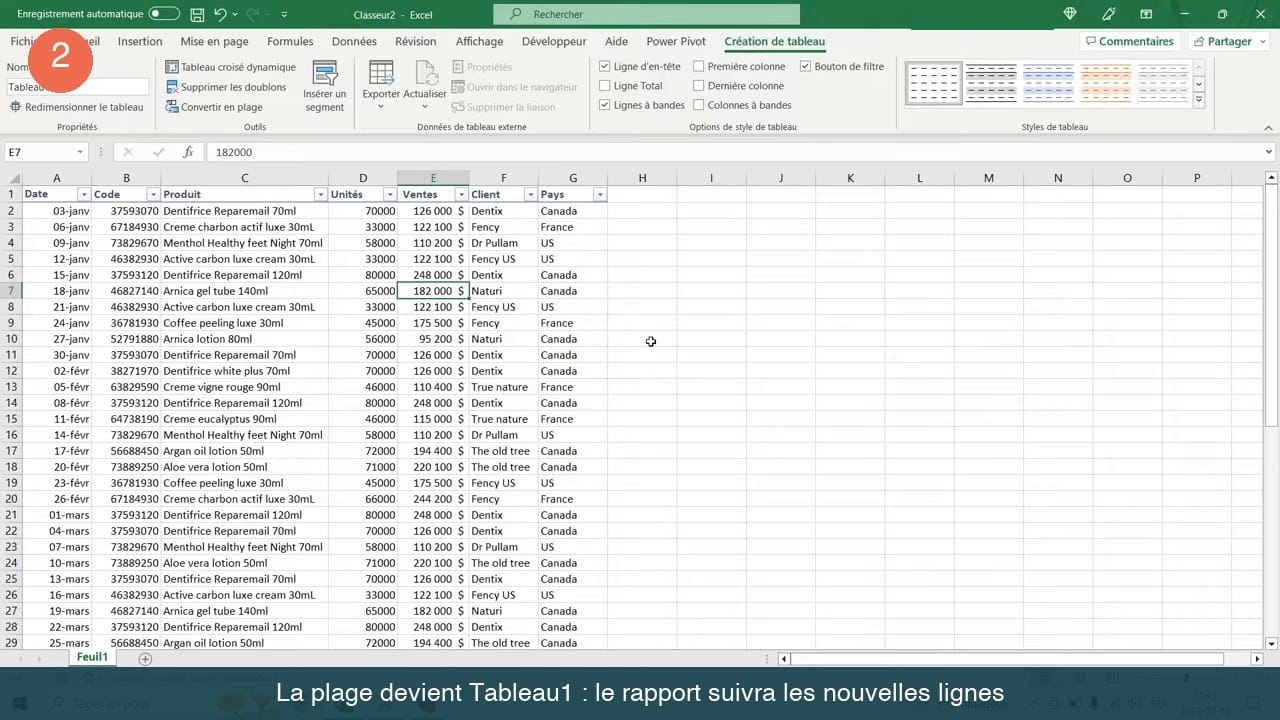Click the Microsoft Premium diamond icon
The image size is (1280, 720).
[1070, 14]
